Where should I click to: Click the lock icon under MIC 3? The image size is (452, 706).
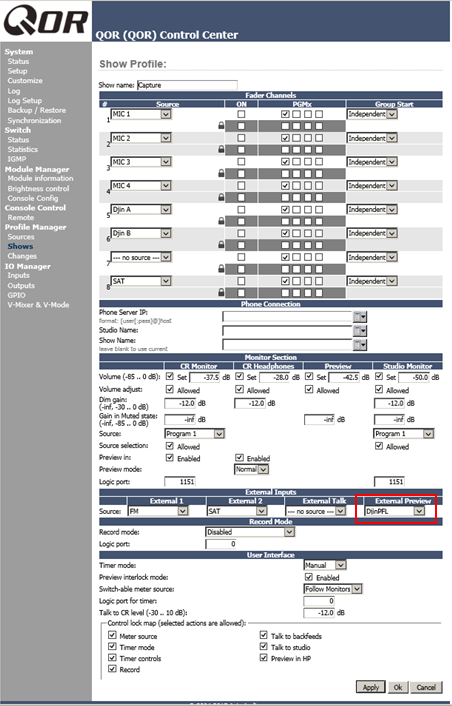pos(221,173)
